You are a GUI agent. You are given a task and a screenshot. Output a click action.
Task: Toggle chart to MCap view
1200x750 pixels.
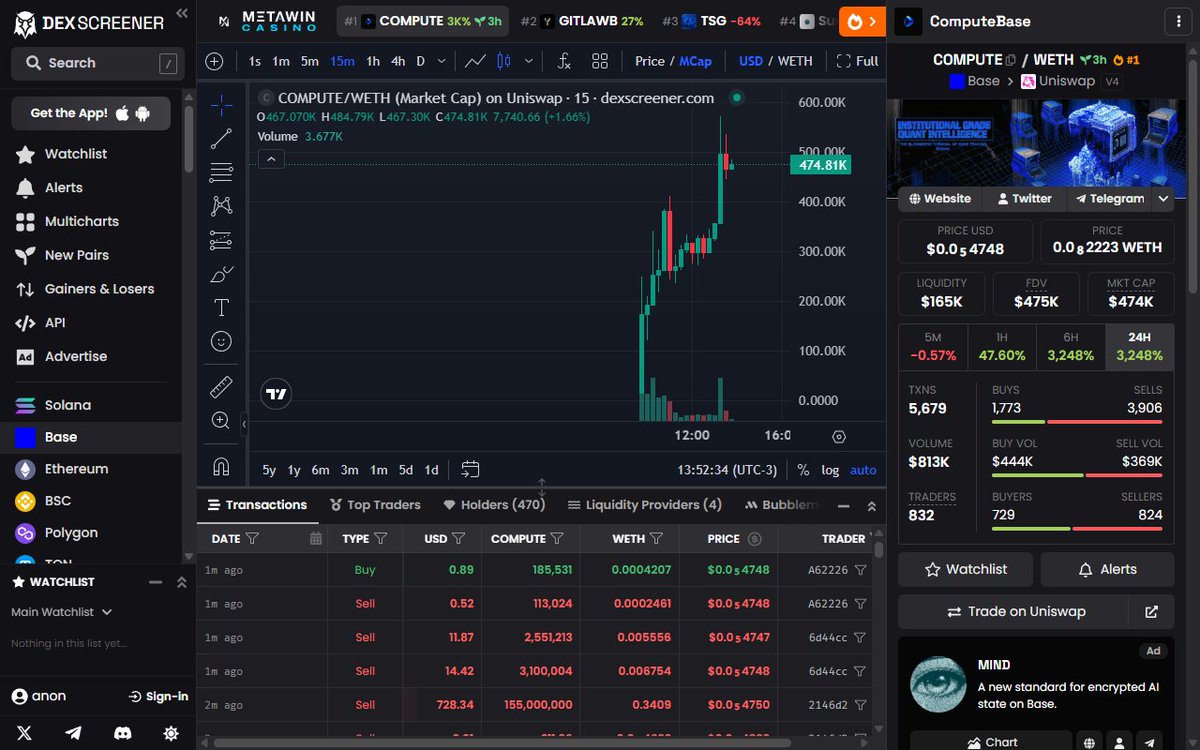(696, 61)
